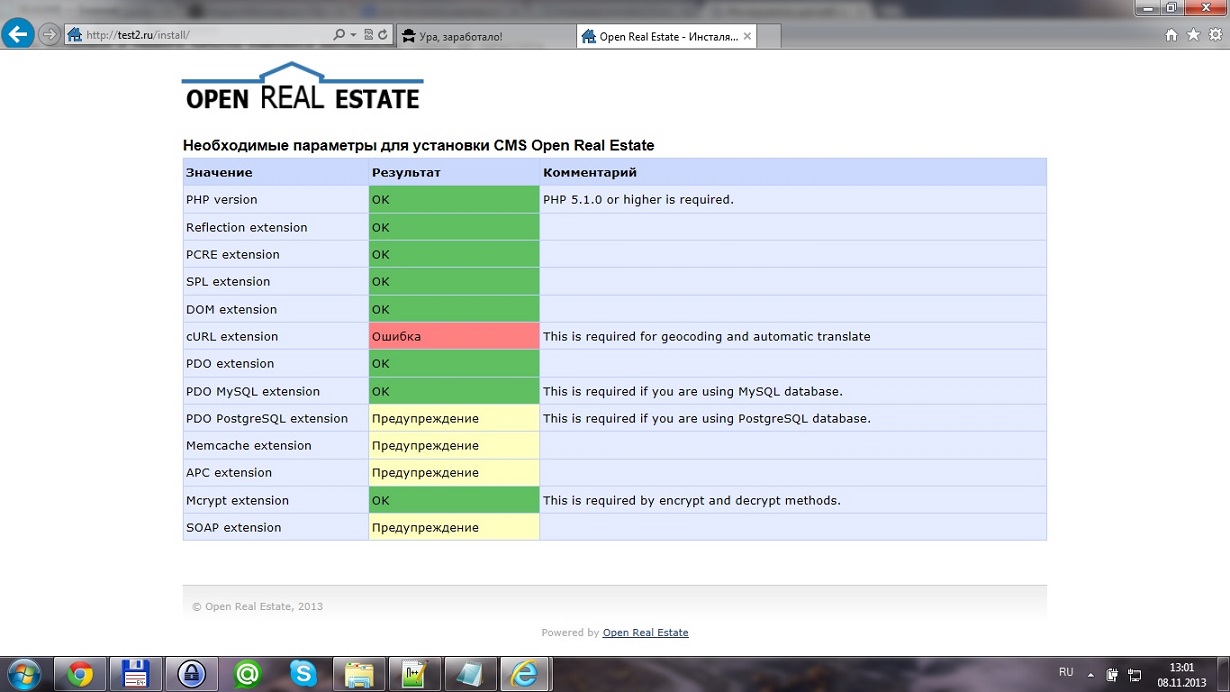Click the "Reflection extension" row label

(x=246, y=228)
